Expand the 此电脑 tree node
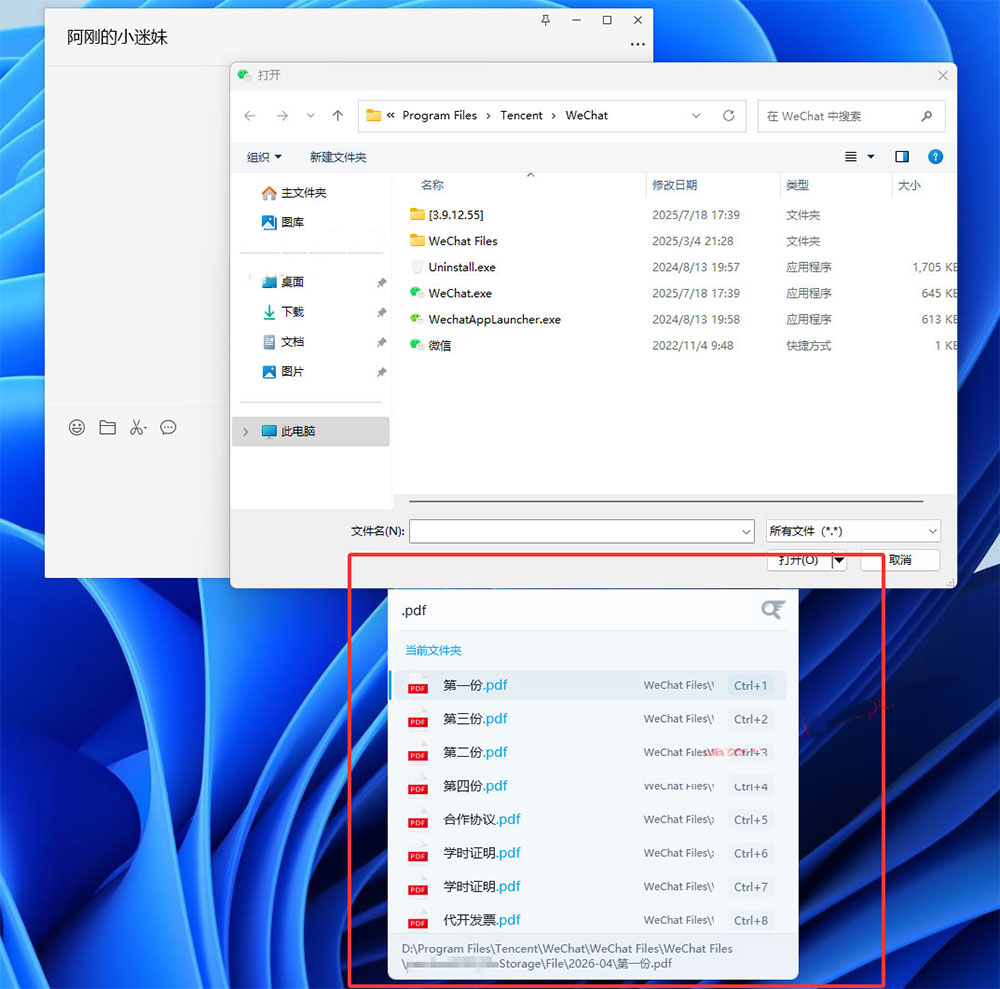This screenshot has width=1000, height=989. 246,432
